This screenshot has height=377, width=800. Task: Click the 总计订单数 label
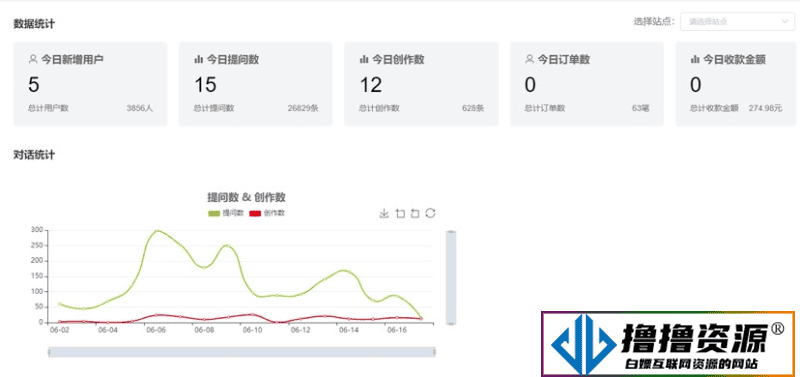click(x=545, y=108)
